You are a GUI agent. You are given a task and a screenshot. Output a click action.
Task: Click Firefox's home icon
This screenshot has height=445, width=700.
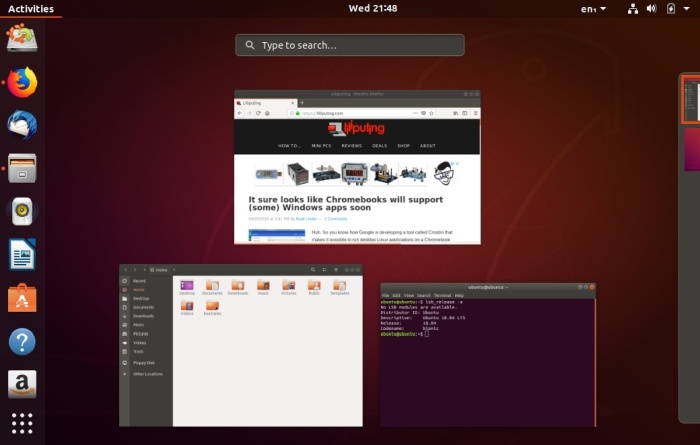267,113
